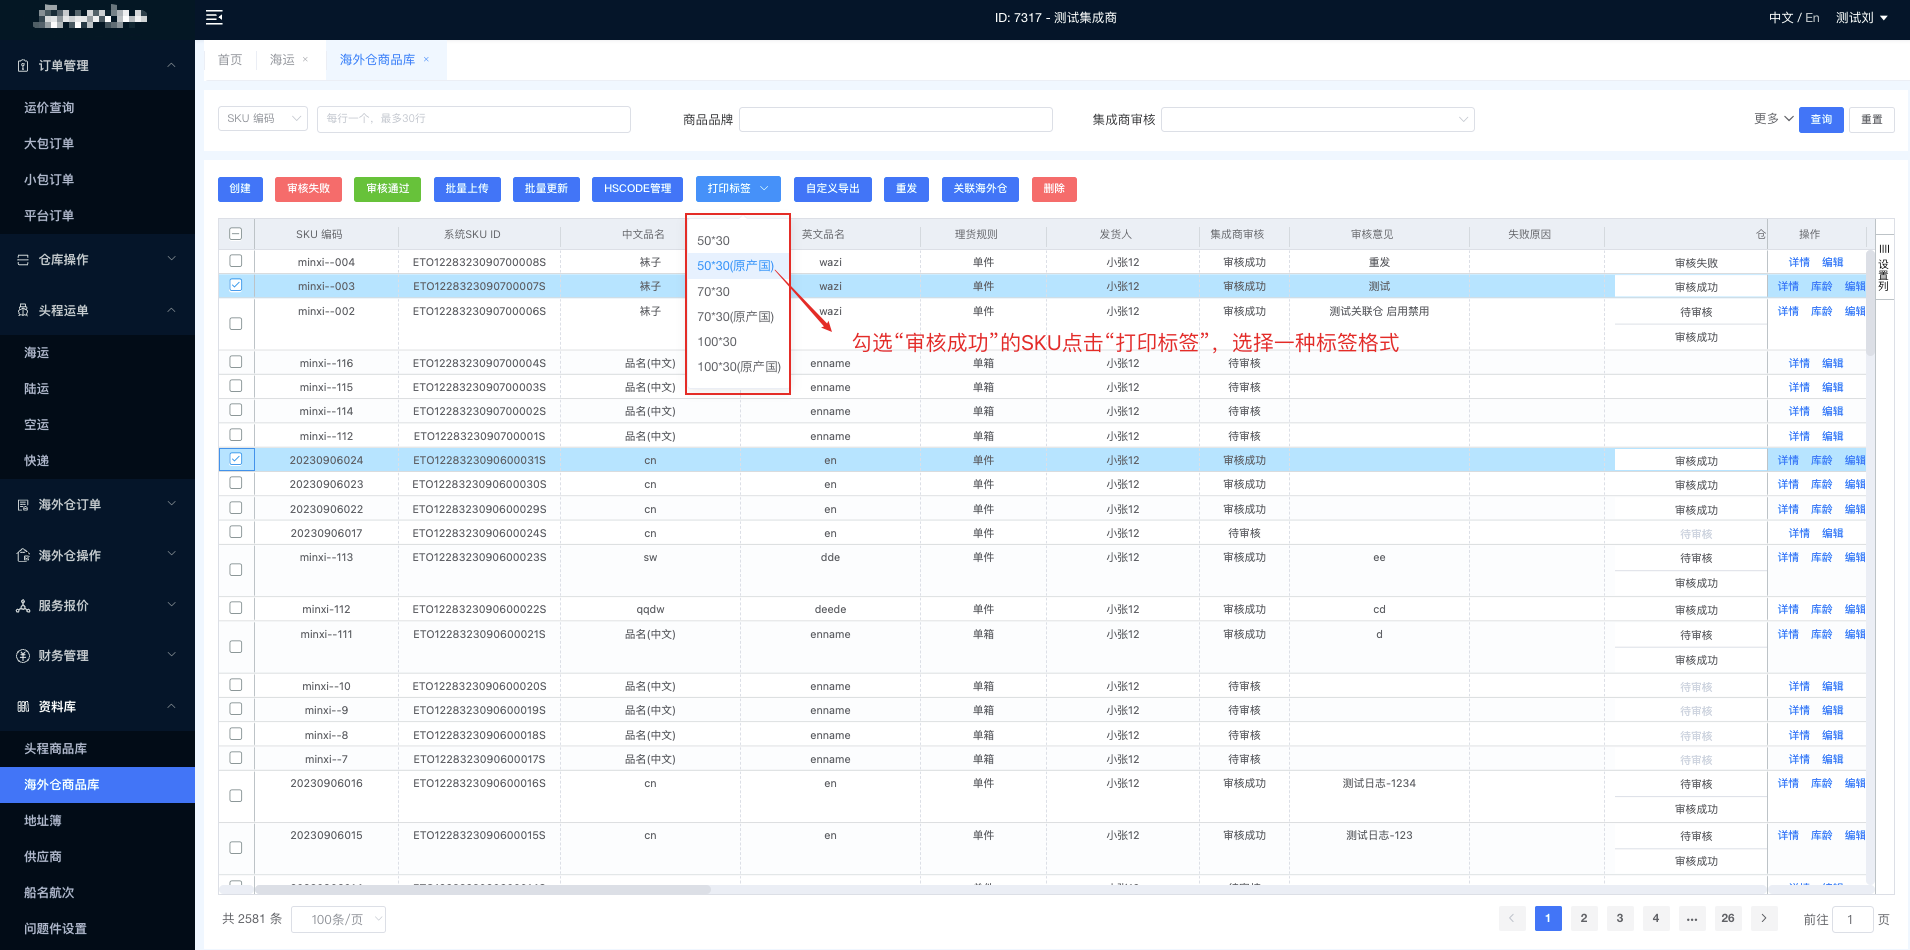Switch to the 海运 tab
The width and height of the screenshot is (1910, 950).
[x=282, y=60]
